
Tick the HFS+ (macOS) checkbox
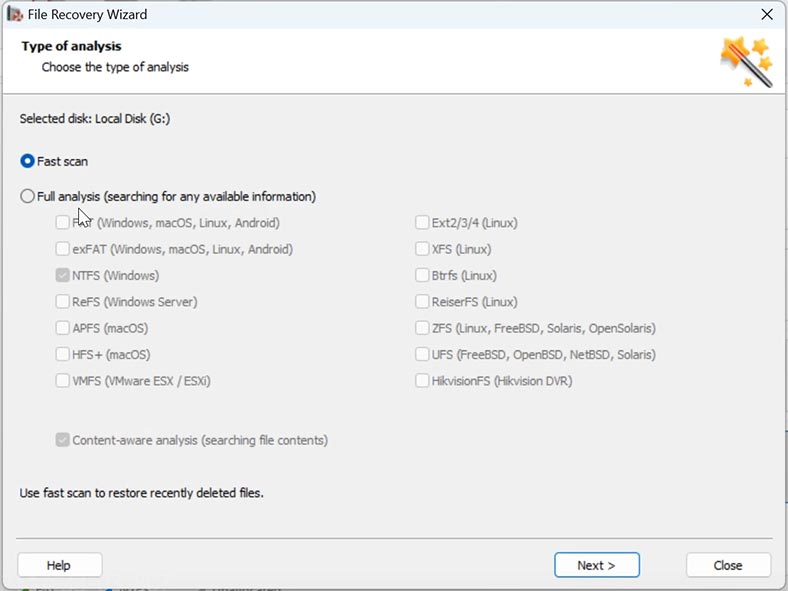click(x=62, y=354)
